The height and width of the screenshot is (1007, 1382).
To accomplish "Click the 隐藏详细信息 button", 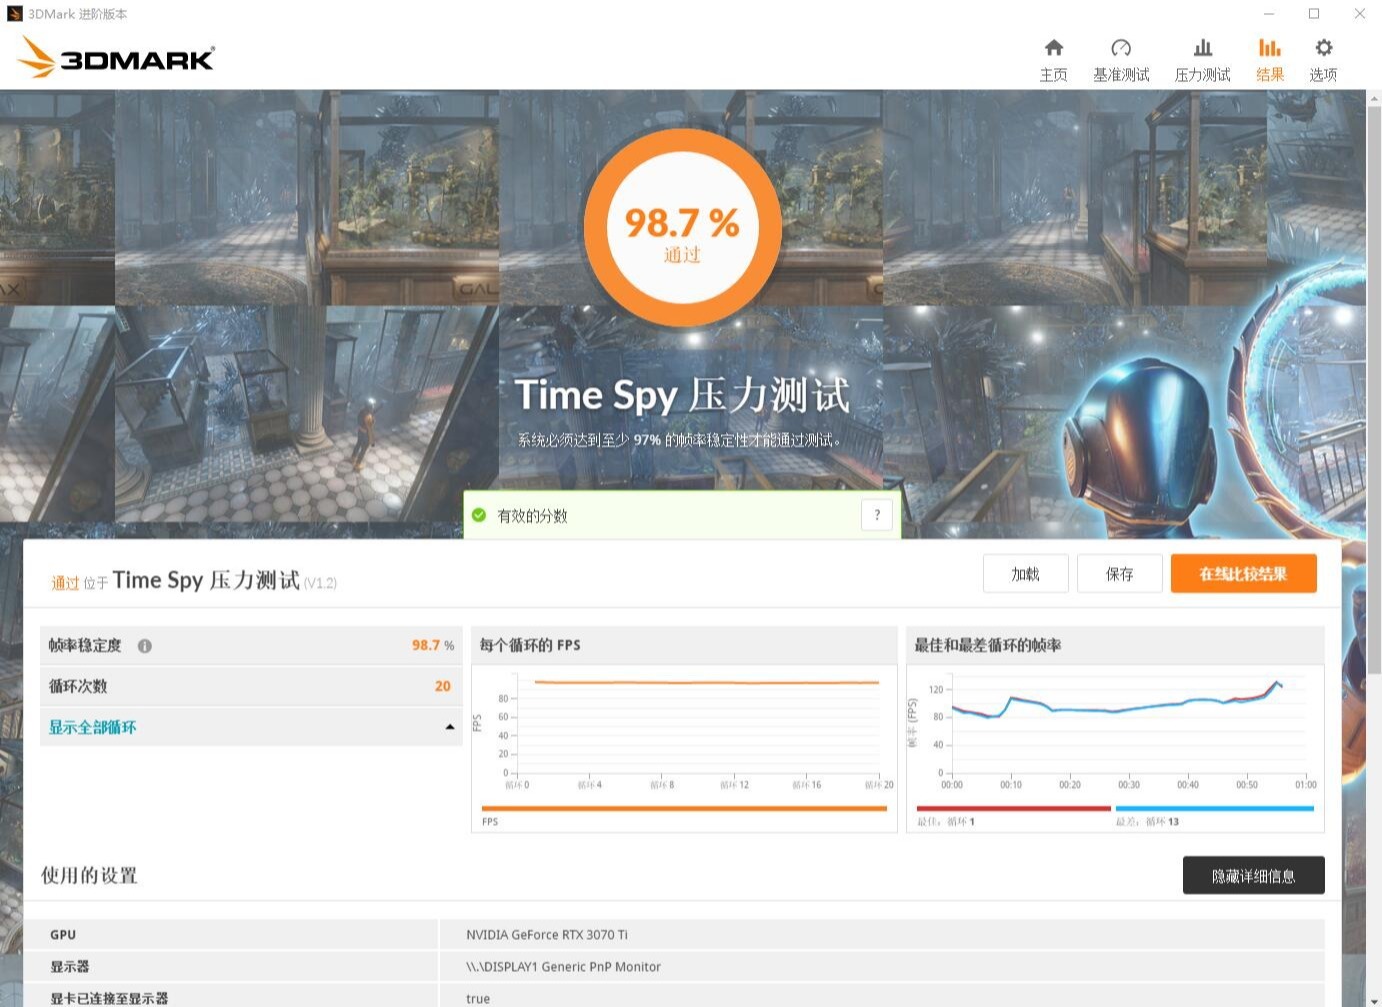I will [1253, 874].
